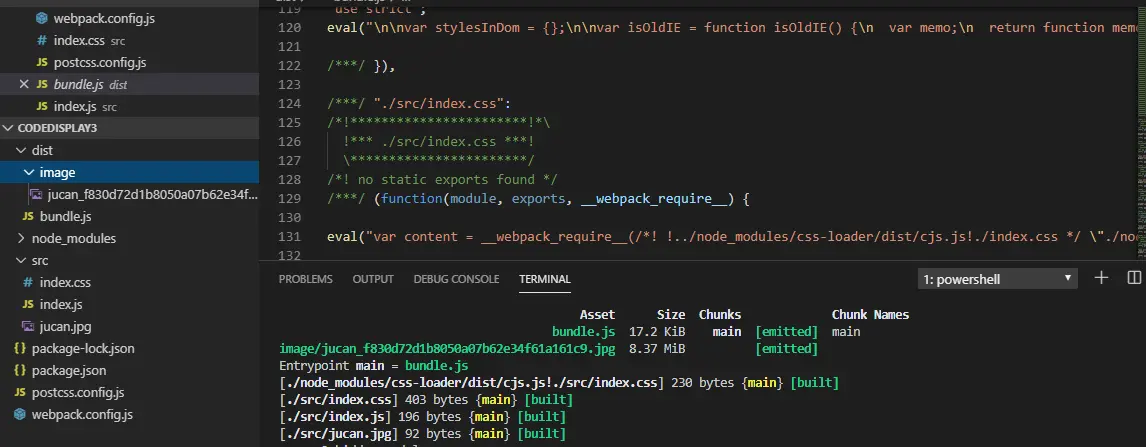Switch to the PROBLEMS panel tab
The width and height of the screenshot is (1146, 447).
point(306,279)
